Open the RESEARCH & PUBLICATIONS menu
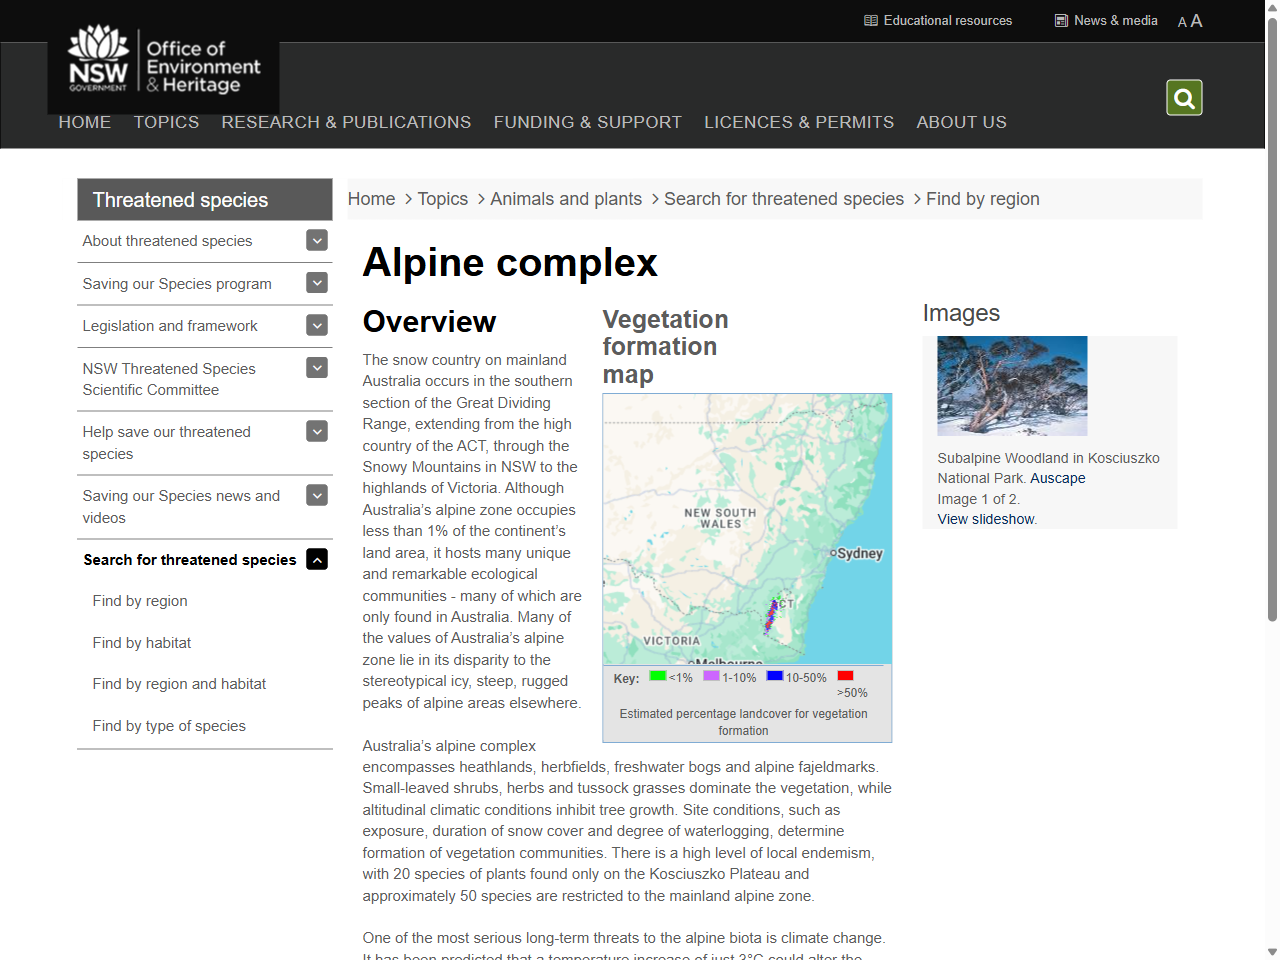Viewport: 1280px width, 960px height. point(346,122)
